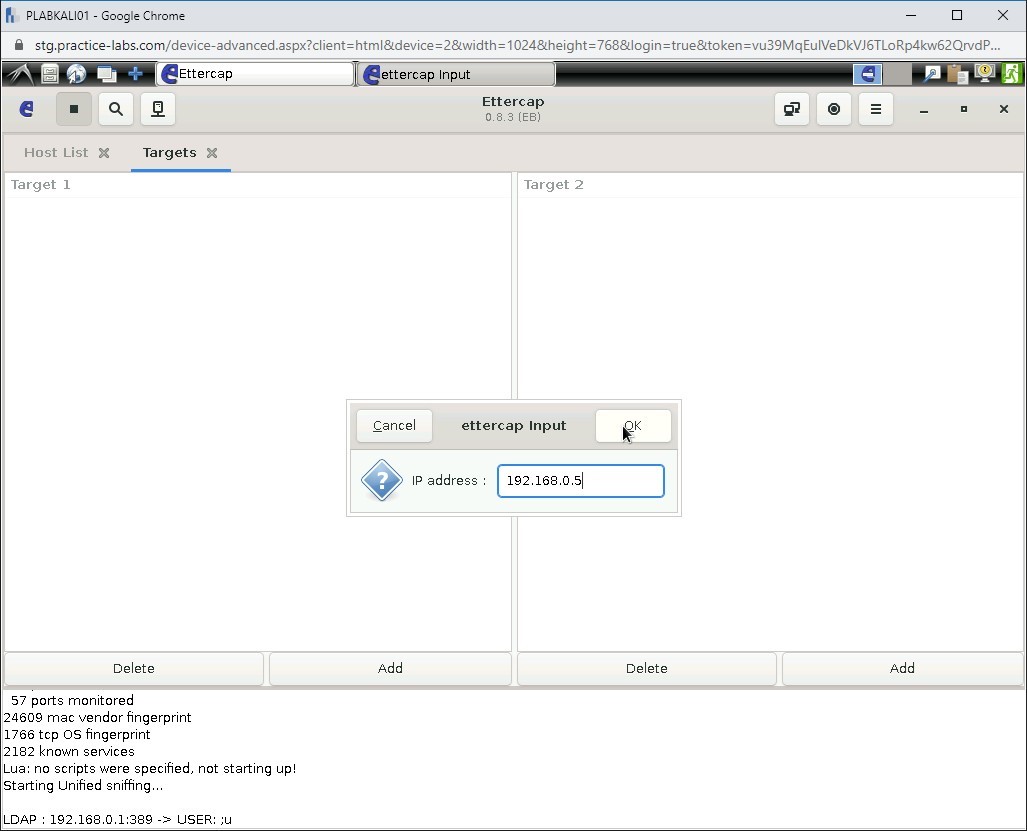Viewport: 1027px width, 831px height.
Task: Add an entry under Target 1
Action: pyautogui.click(x=389, y=668)
